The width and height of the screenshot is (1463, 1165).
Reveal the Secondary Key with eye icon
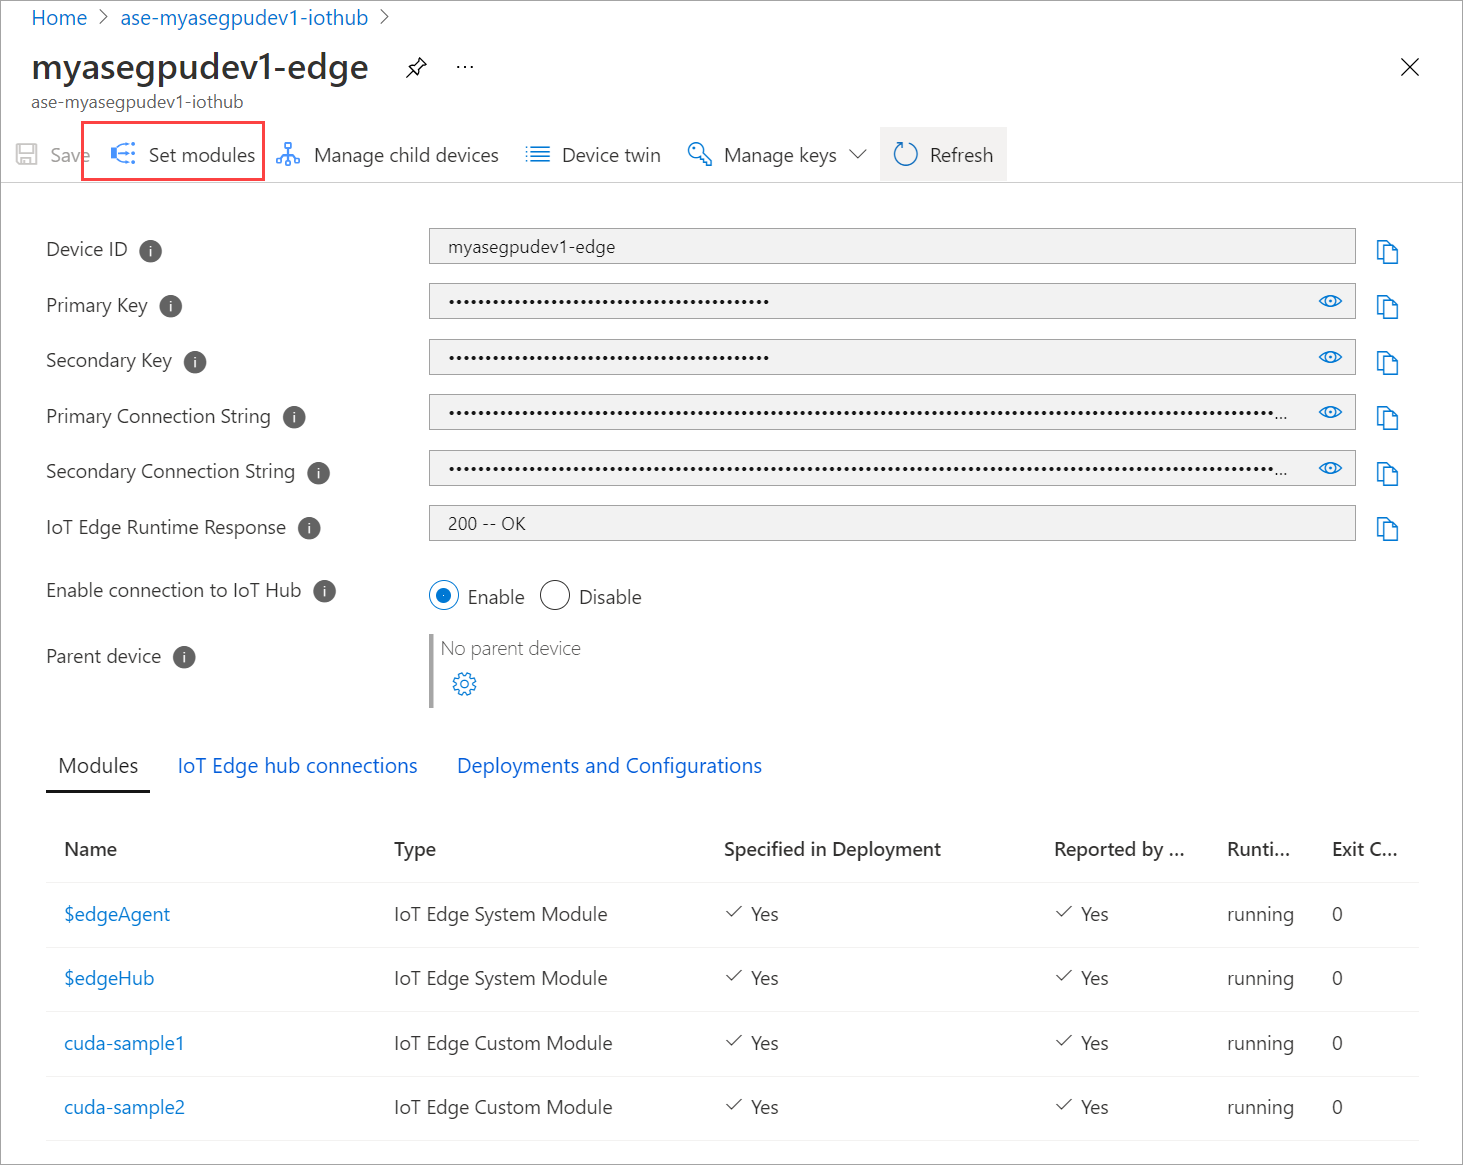tap(1330, 357)
